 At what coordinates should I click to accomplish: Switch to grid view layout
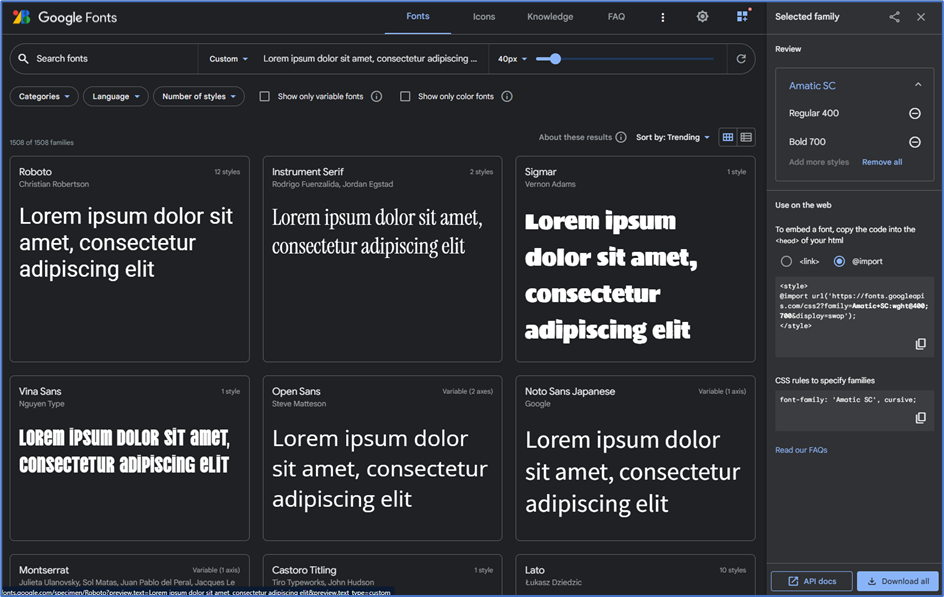728,137
